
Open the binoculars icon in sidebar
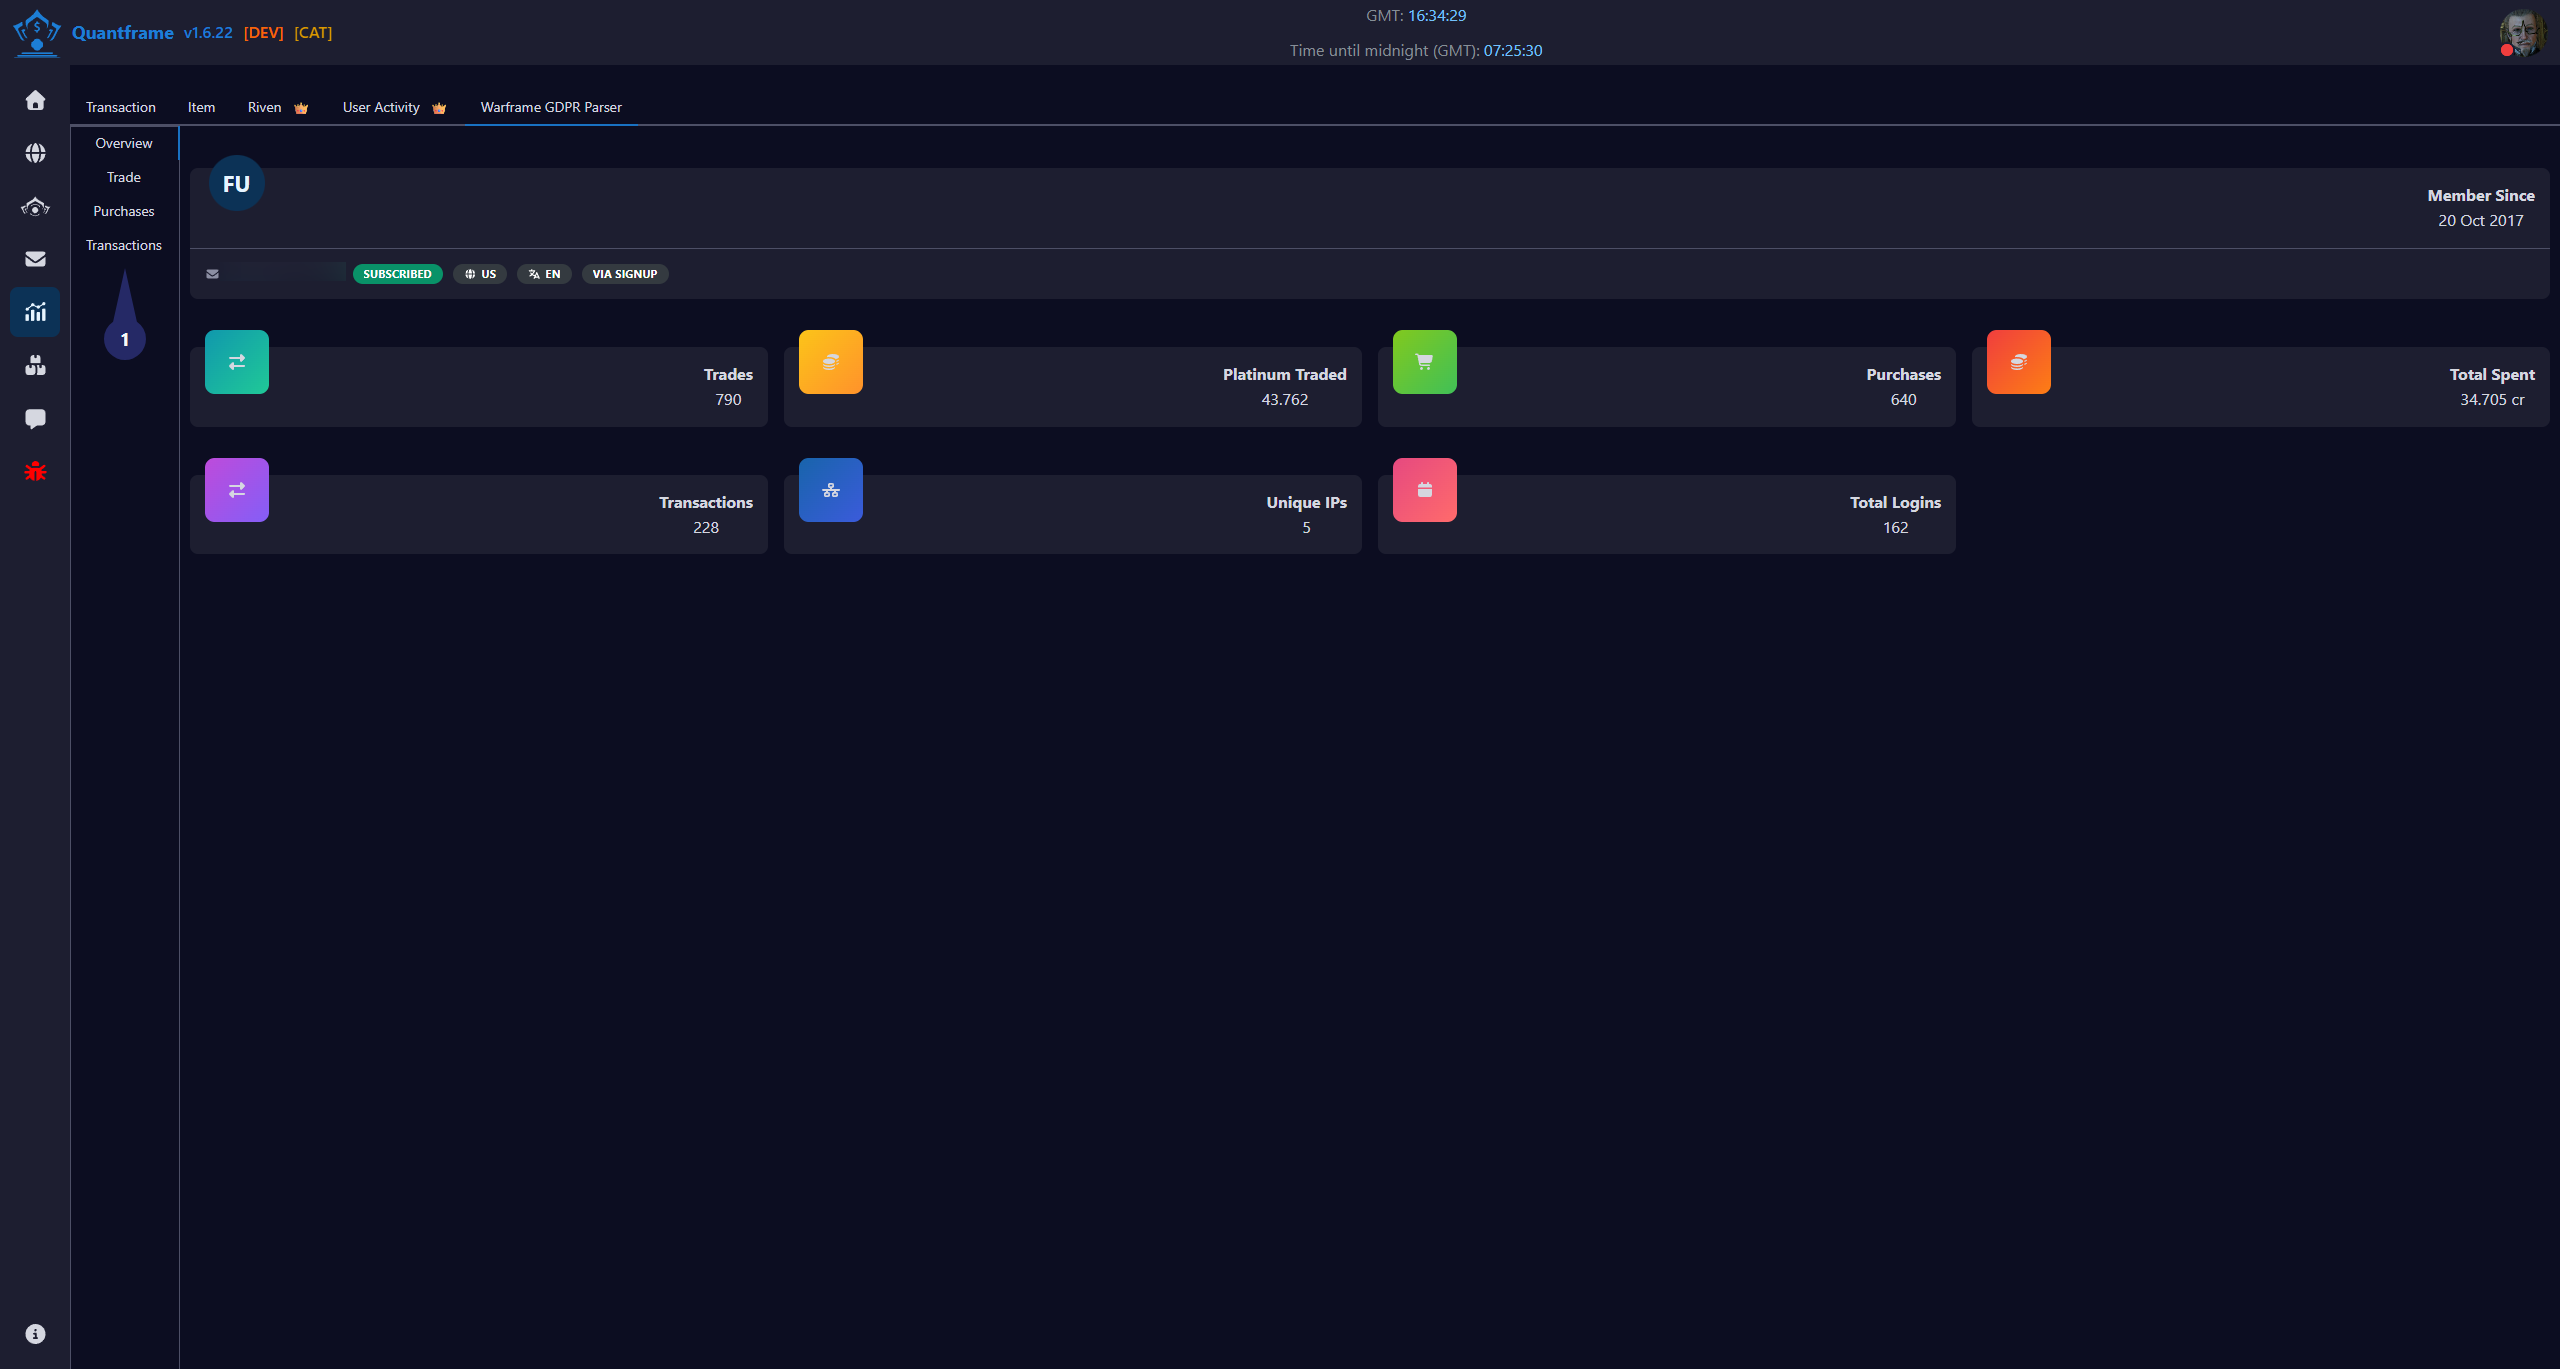pos(35,365)
